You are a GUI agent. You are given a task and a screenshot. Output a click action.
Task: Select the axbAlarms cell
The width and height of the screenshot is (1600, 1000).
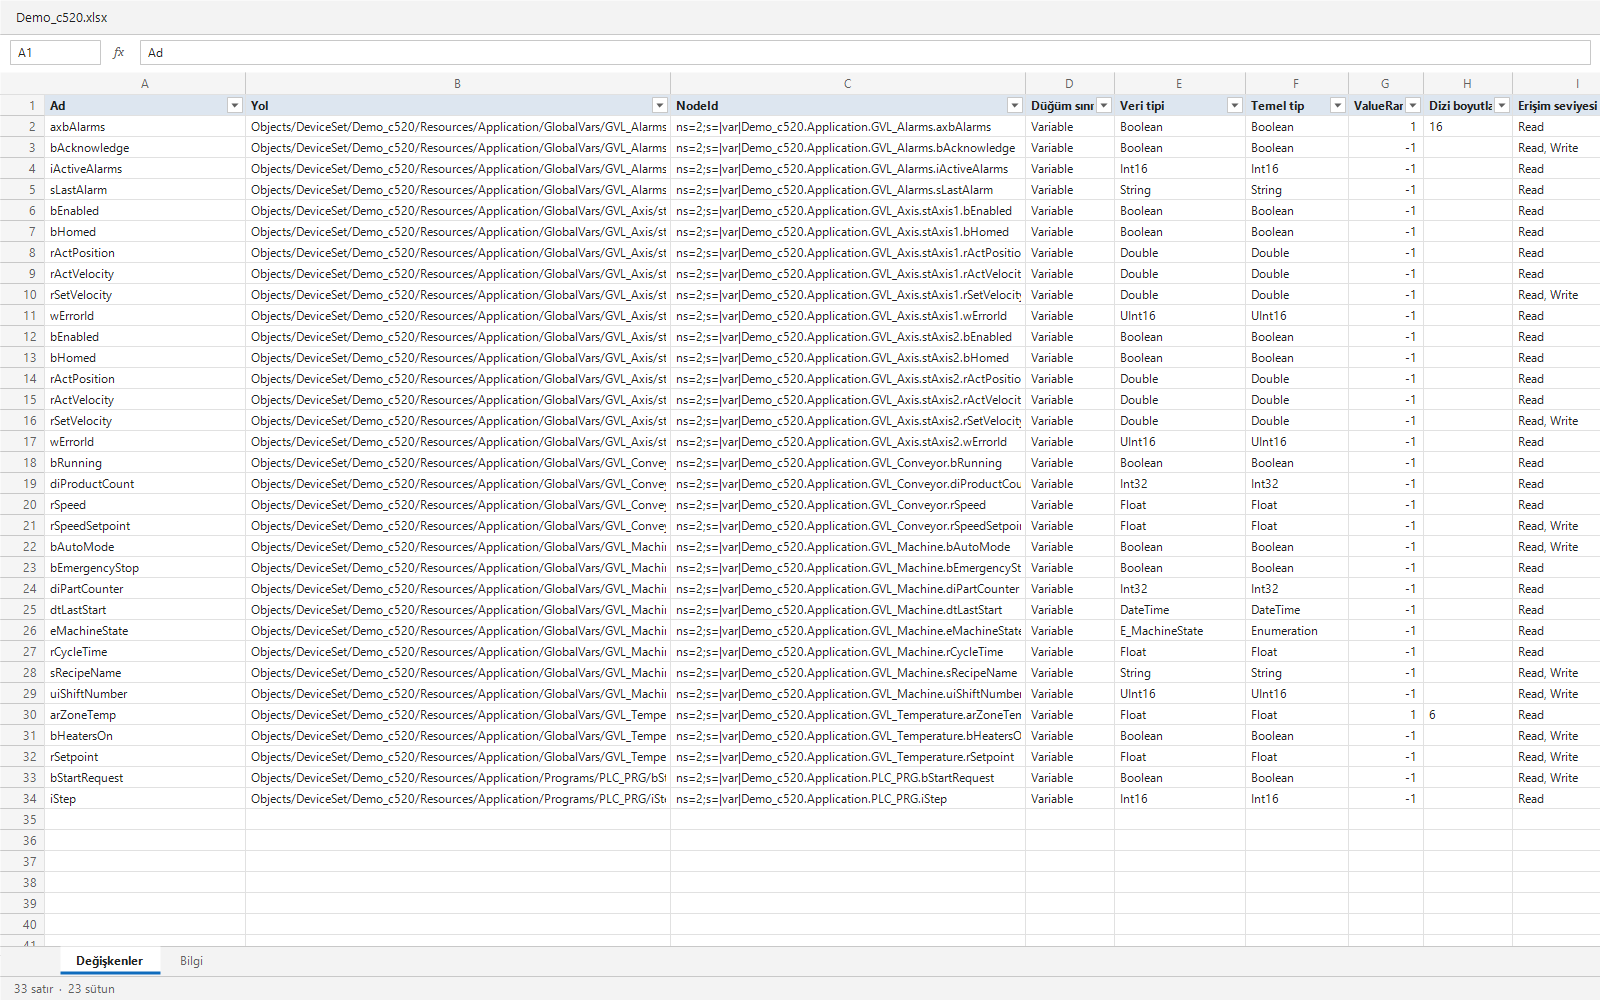point(145,127)
